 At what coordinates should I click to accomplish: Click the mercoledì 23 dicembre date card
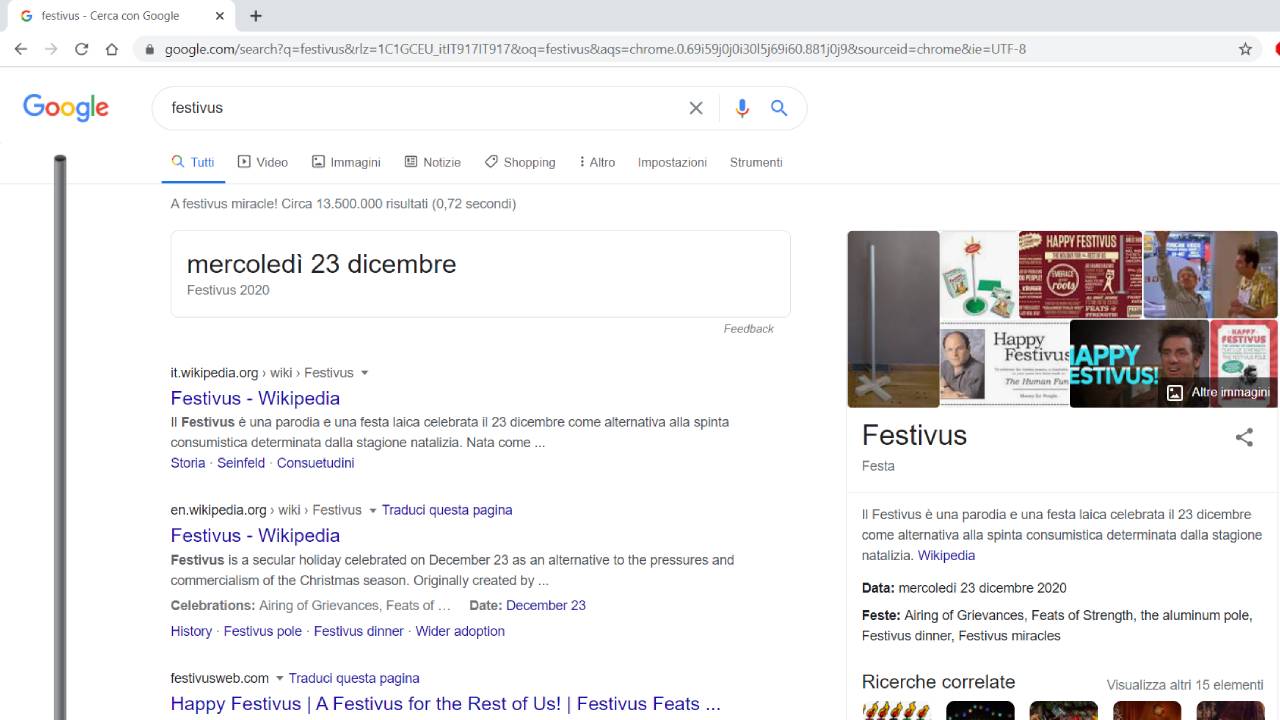click(480, 274)
